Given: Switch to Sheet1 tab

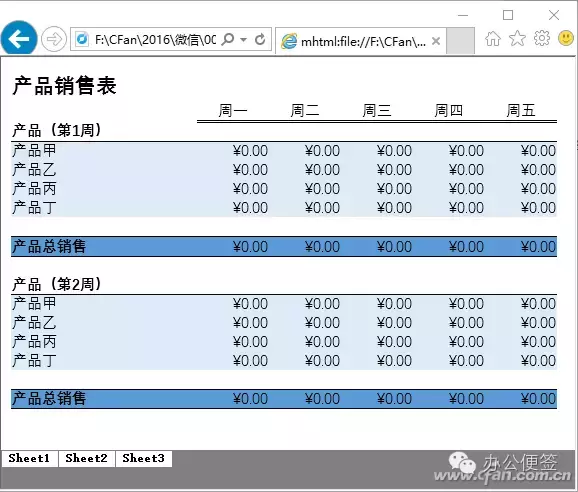Looking at the screenshot, I should 29,458.
